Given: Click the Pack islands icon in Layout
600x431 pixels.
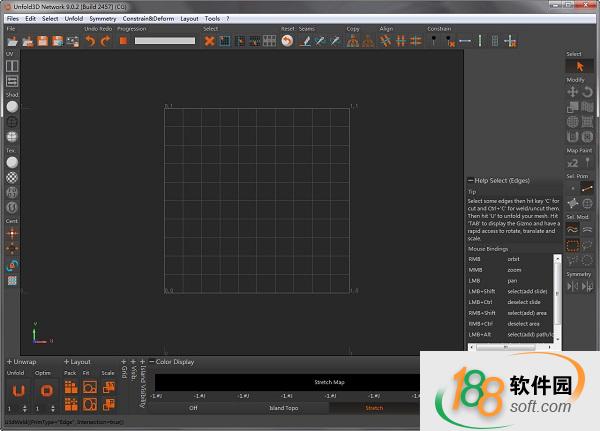Looking at the screenshot, I should point(71,389).
